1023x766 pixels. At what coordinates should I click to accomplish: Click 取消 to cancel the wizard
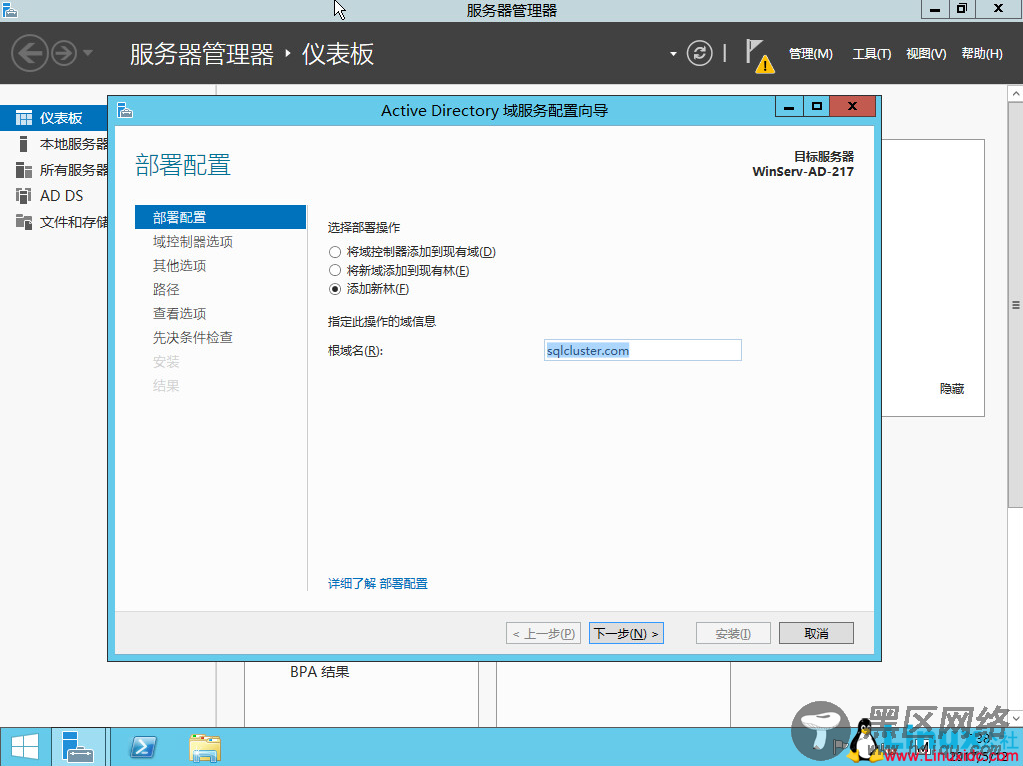pyautogui.click(x=816, y=634)
